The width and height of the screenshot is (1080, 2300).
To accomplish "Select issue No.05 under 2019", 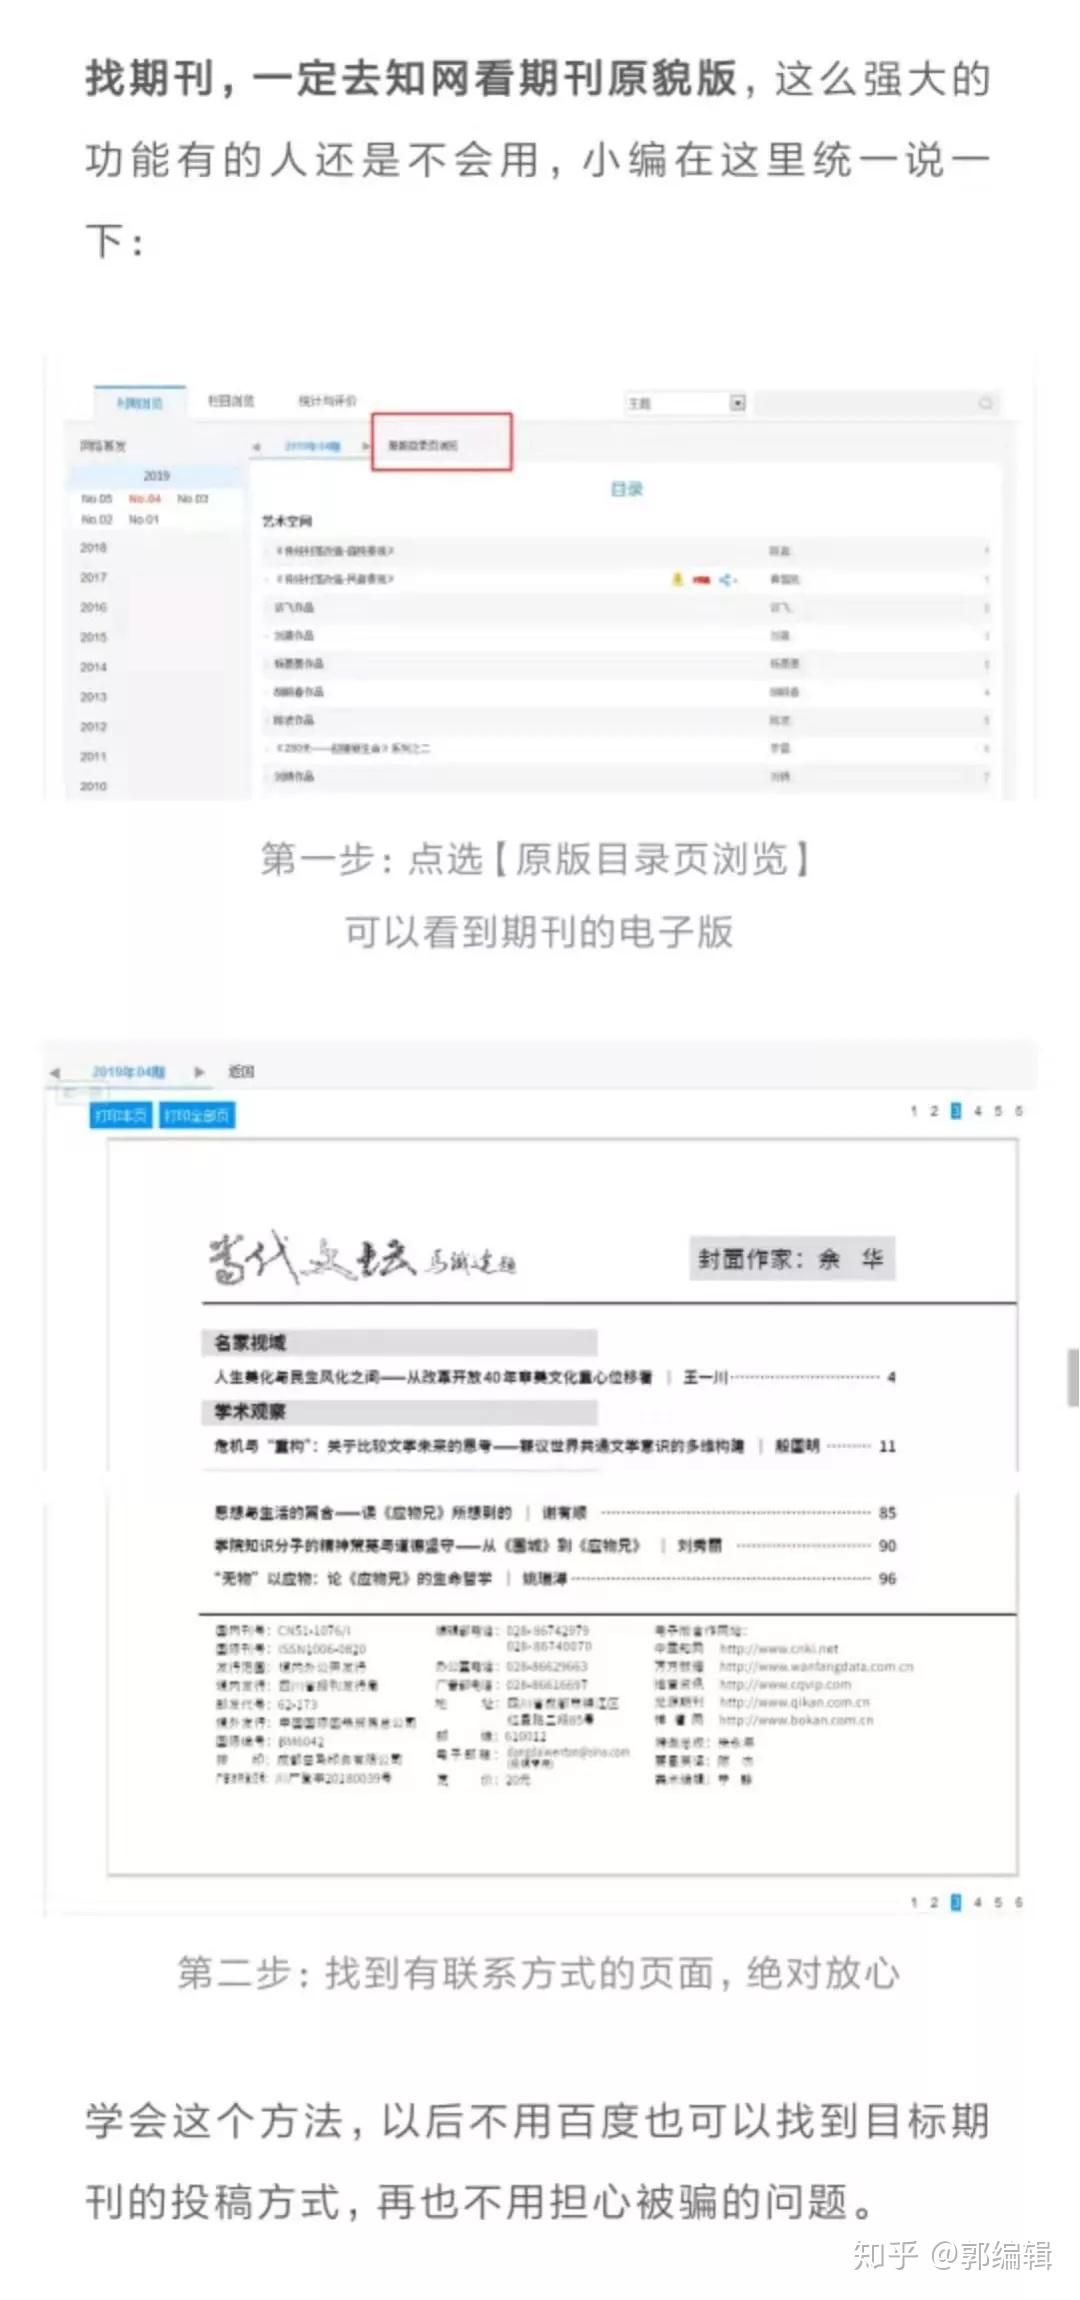I will point(97,498).
